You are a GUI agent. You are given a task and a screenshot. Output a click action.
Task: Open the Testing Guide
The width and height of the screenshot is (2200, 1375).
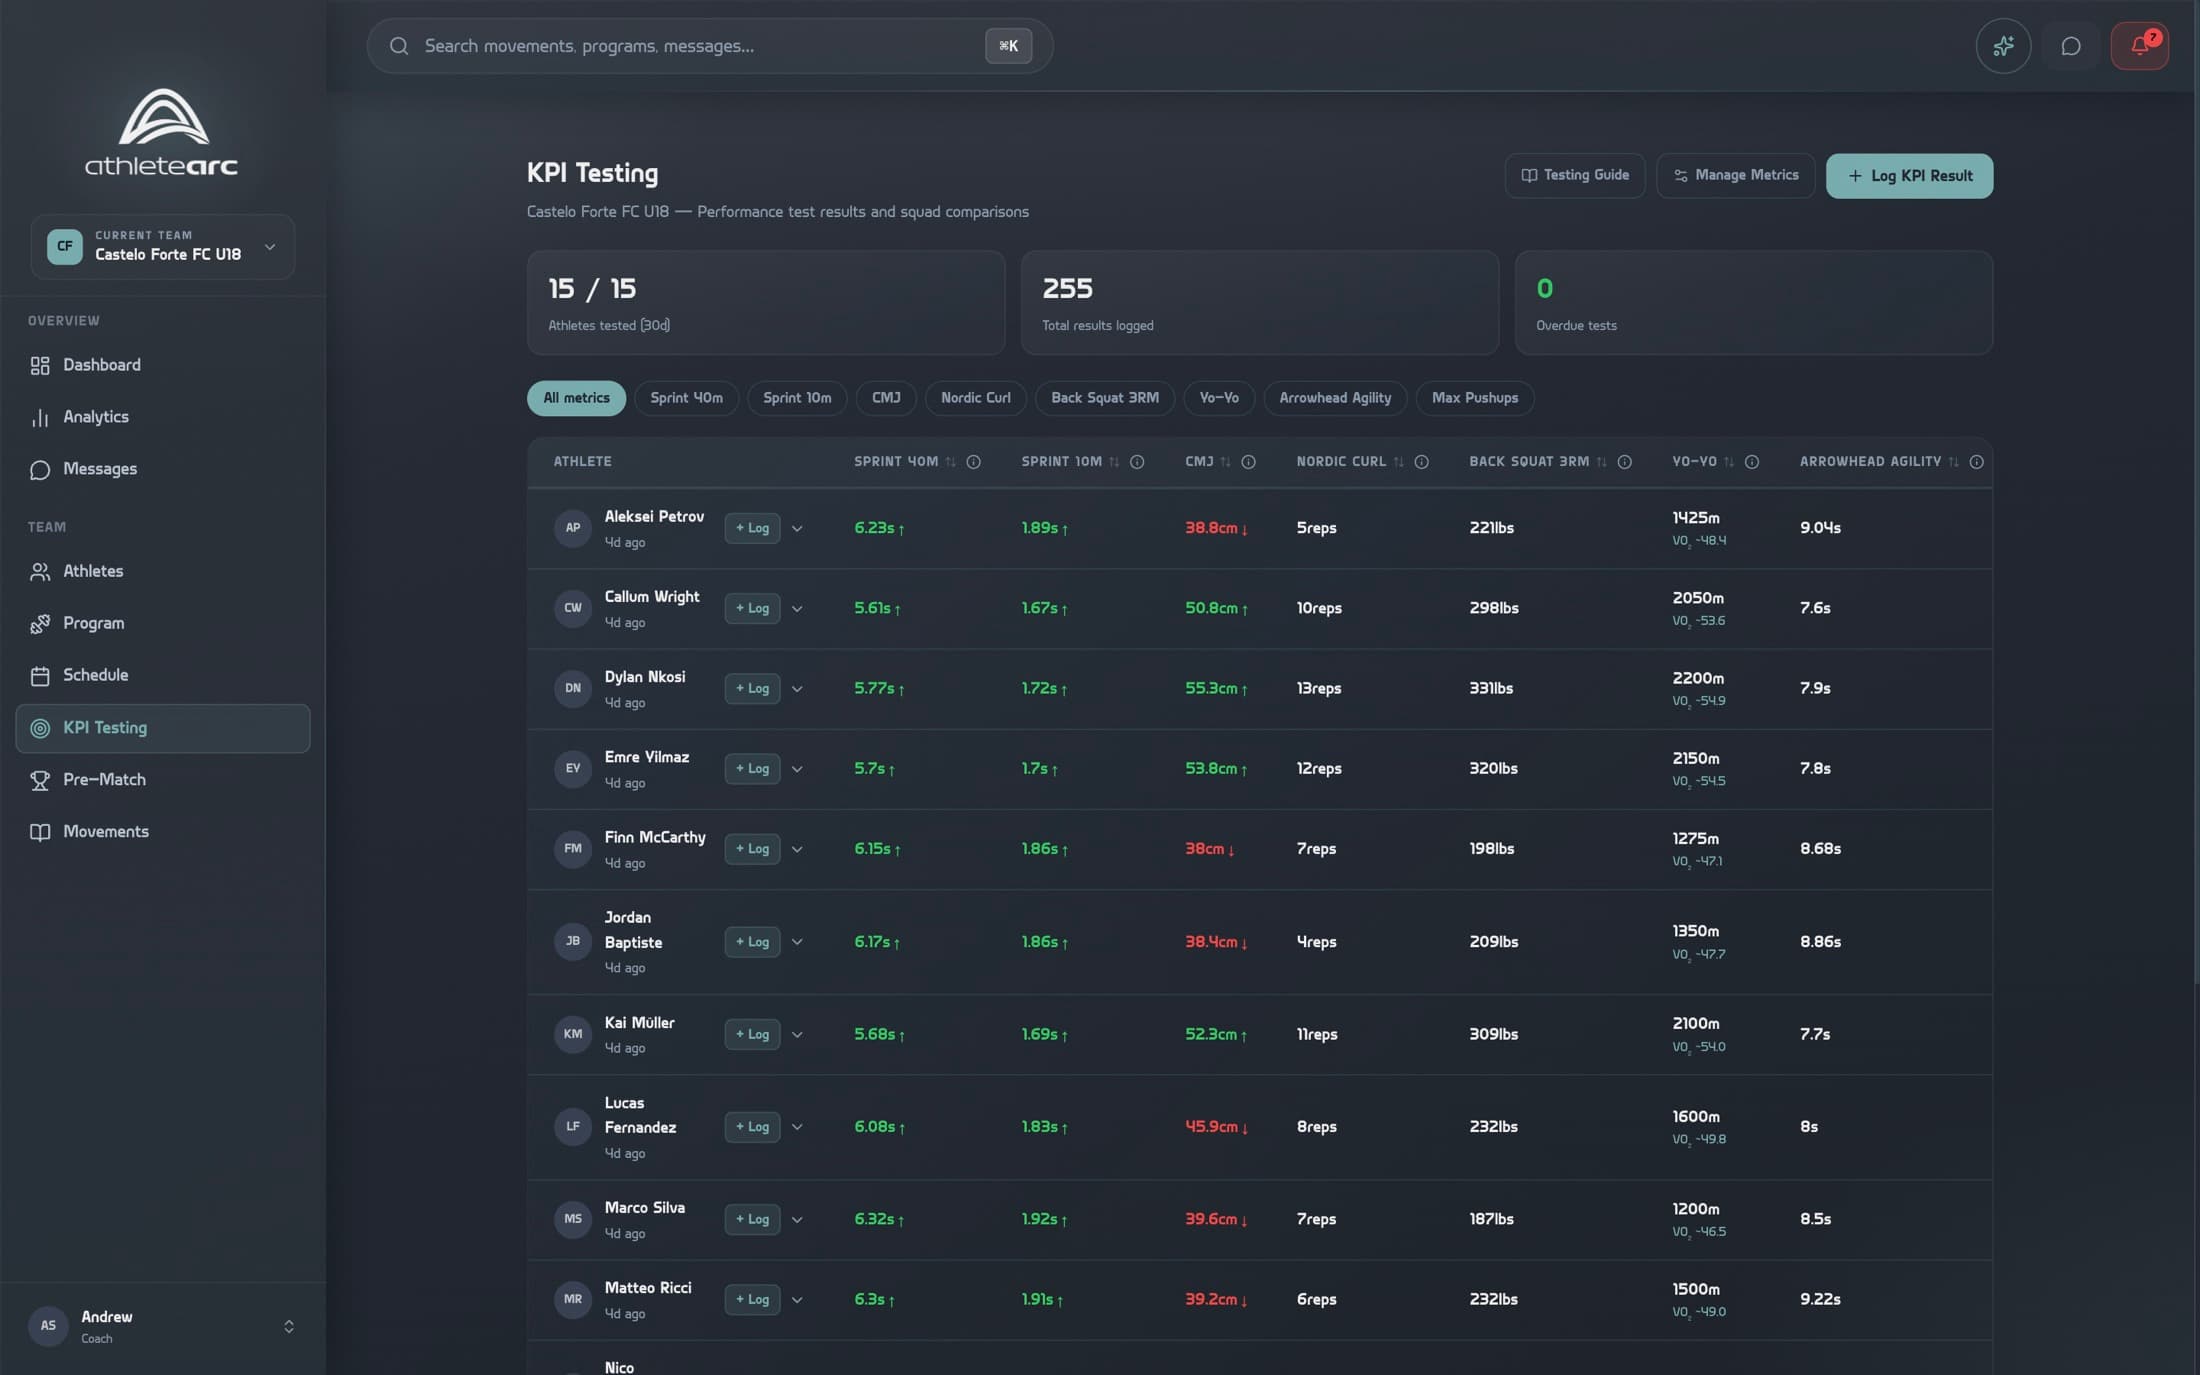[1575, 176]
